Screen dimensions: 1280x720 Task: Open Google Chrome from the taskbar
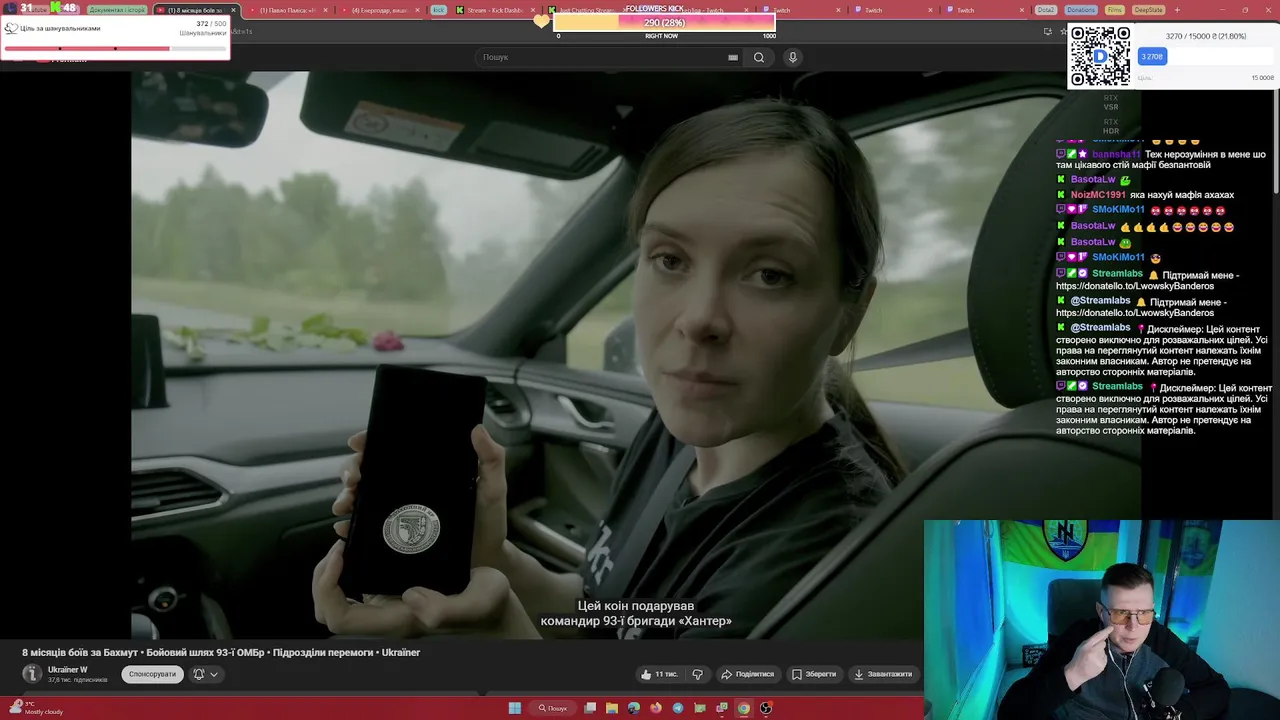[744, 708]
